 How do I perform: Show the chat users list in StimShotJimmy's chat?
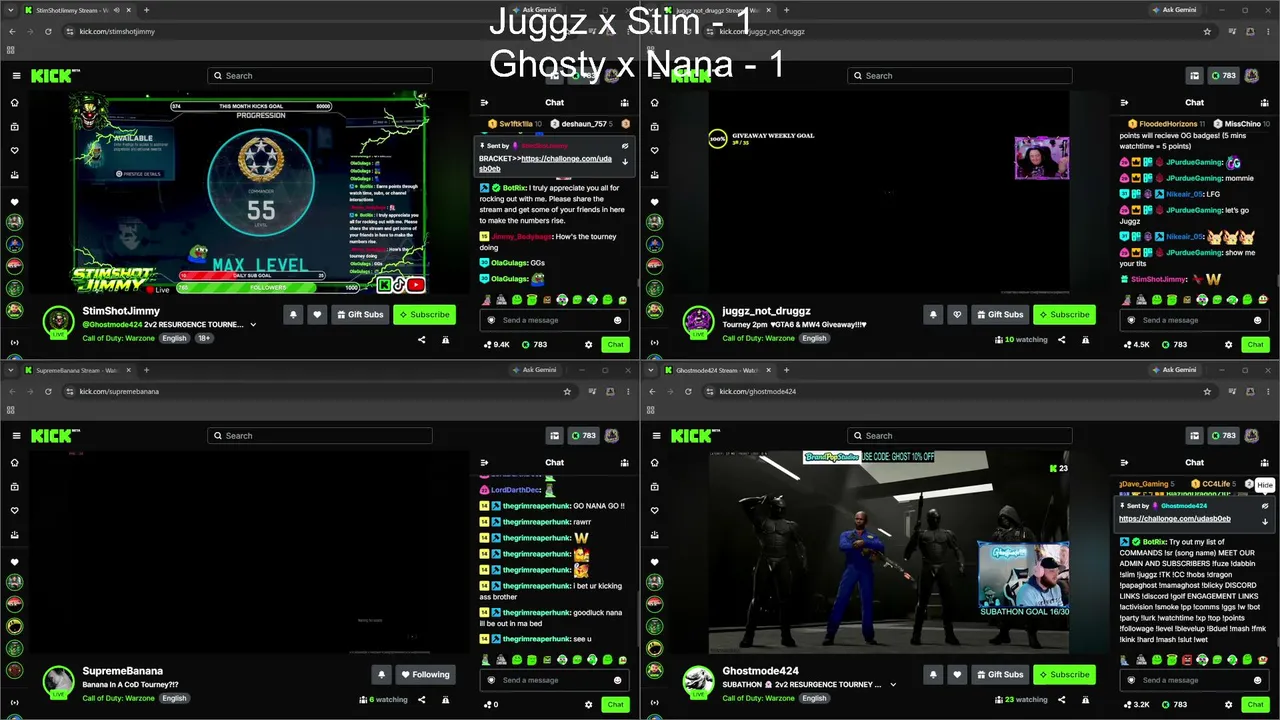pyautogui.click(x=625, y=102)
